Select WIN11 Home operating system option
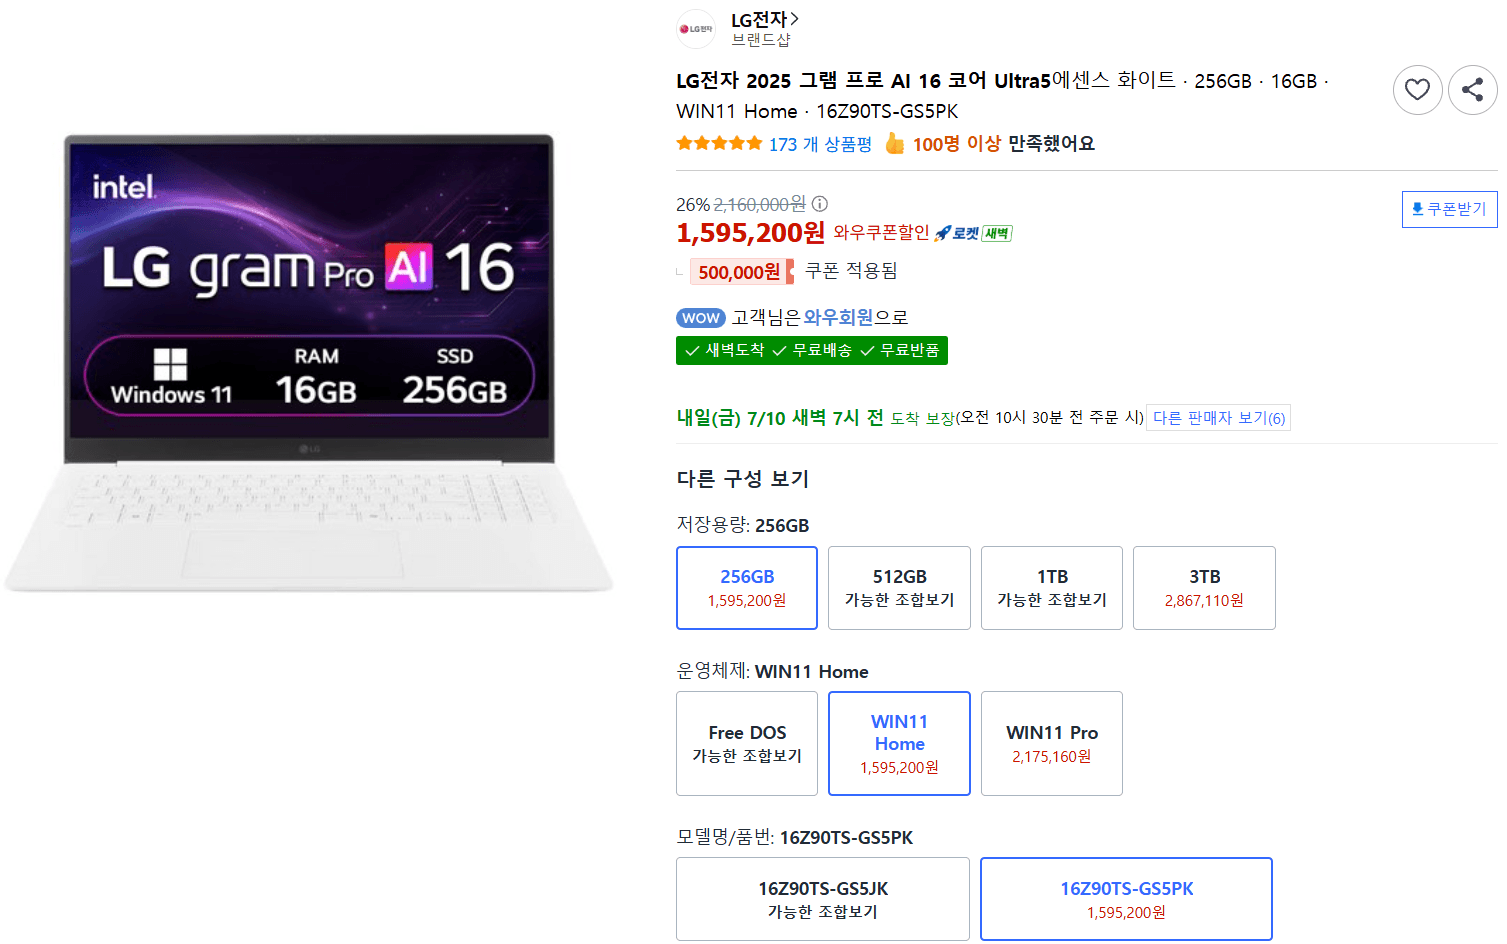Viewport: 1507px width, 944px height. 899,744
